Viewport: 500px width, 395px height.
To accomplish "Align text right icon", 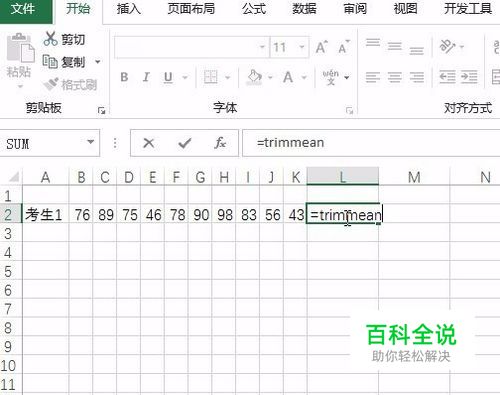I will point(417,77).
